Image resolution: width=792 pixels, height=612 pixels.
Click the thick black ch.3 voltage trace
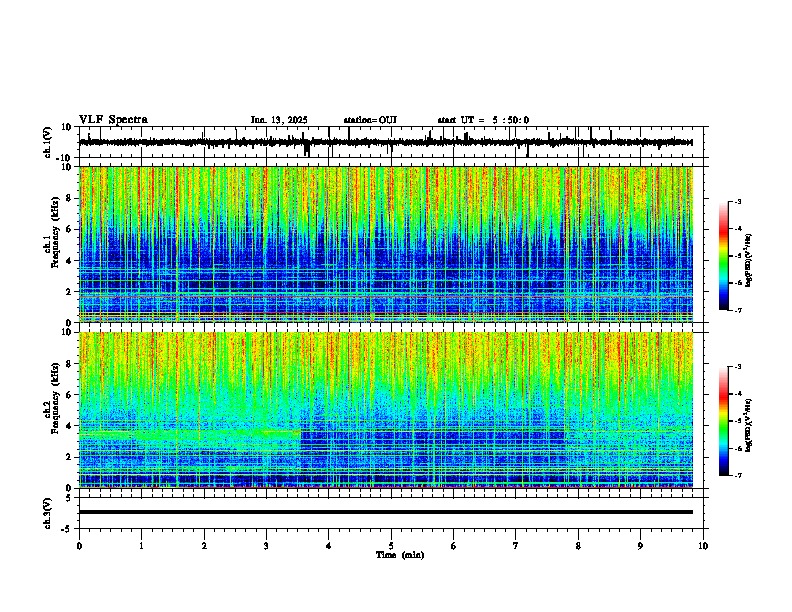[x=386, y=512]
